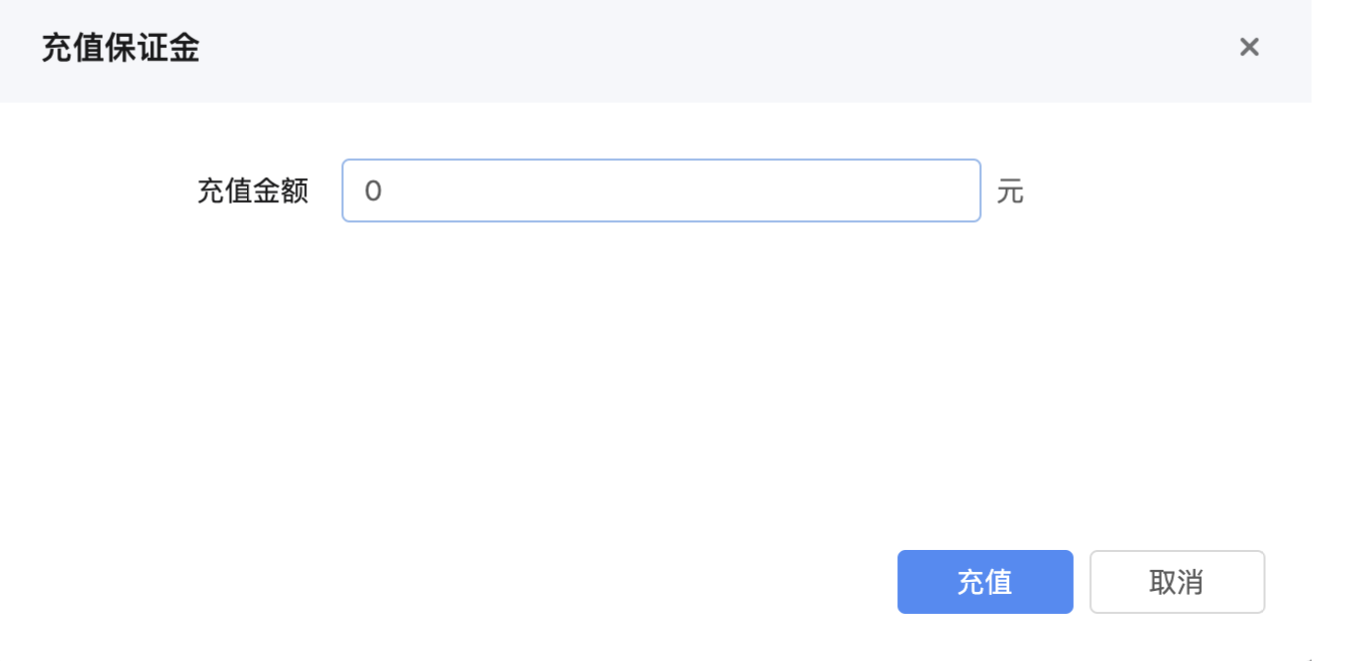
Task: Exit the deposit recharge popup via X
Action: [1249, 47]
